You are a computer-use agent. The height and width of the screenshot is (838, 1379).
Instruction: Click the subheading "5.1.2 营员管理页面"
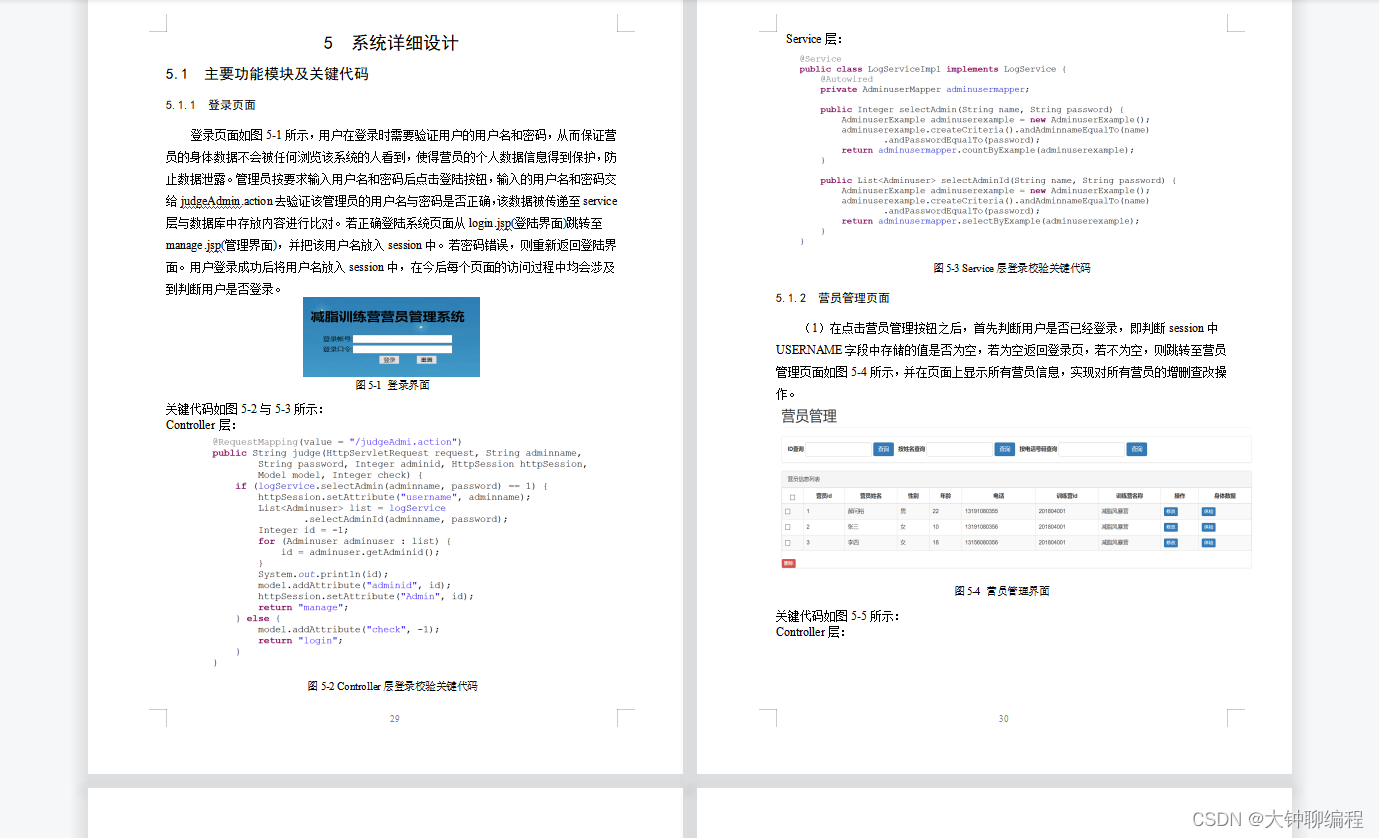[832, 298]
